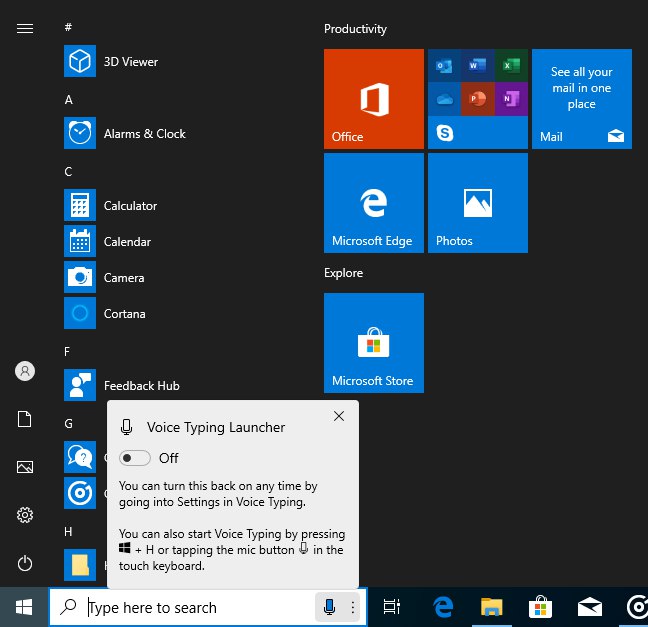Launch the Camera app
This screenshot has width=648, height=627.
tap(104, 277)
